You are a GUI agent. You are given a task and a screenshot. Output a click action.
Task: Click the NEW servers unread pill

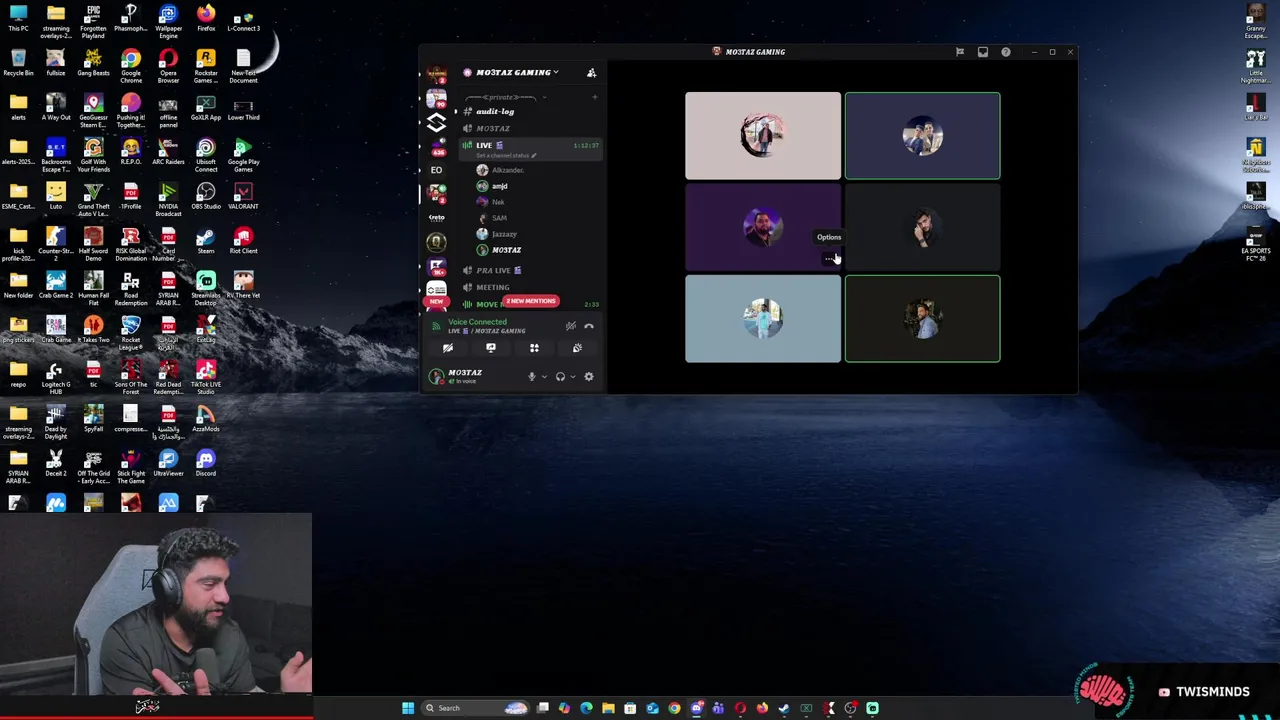(x=436, y=301)
